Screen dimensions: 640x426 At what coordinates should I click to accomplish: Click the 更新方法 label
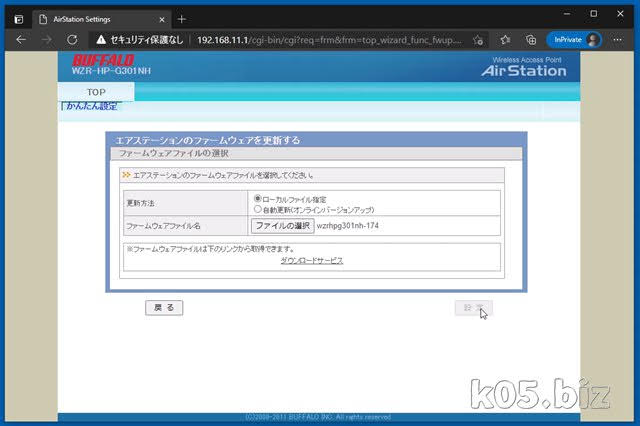point(140,203)
